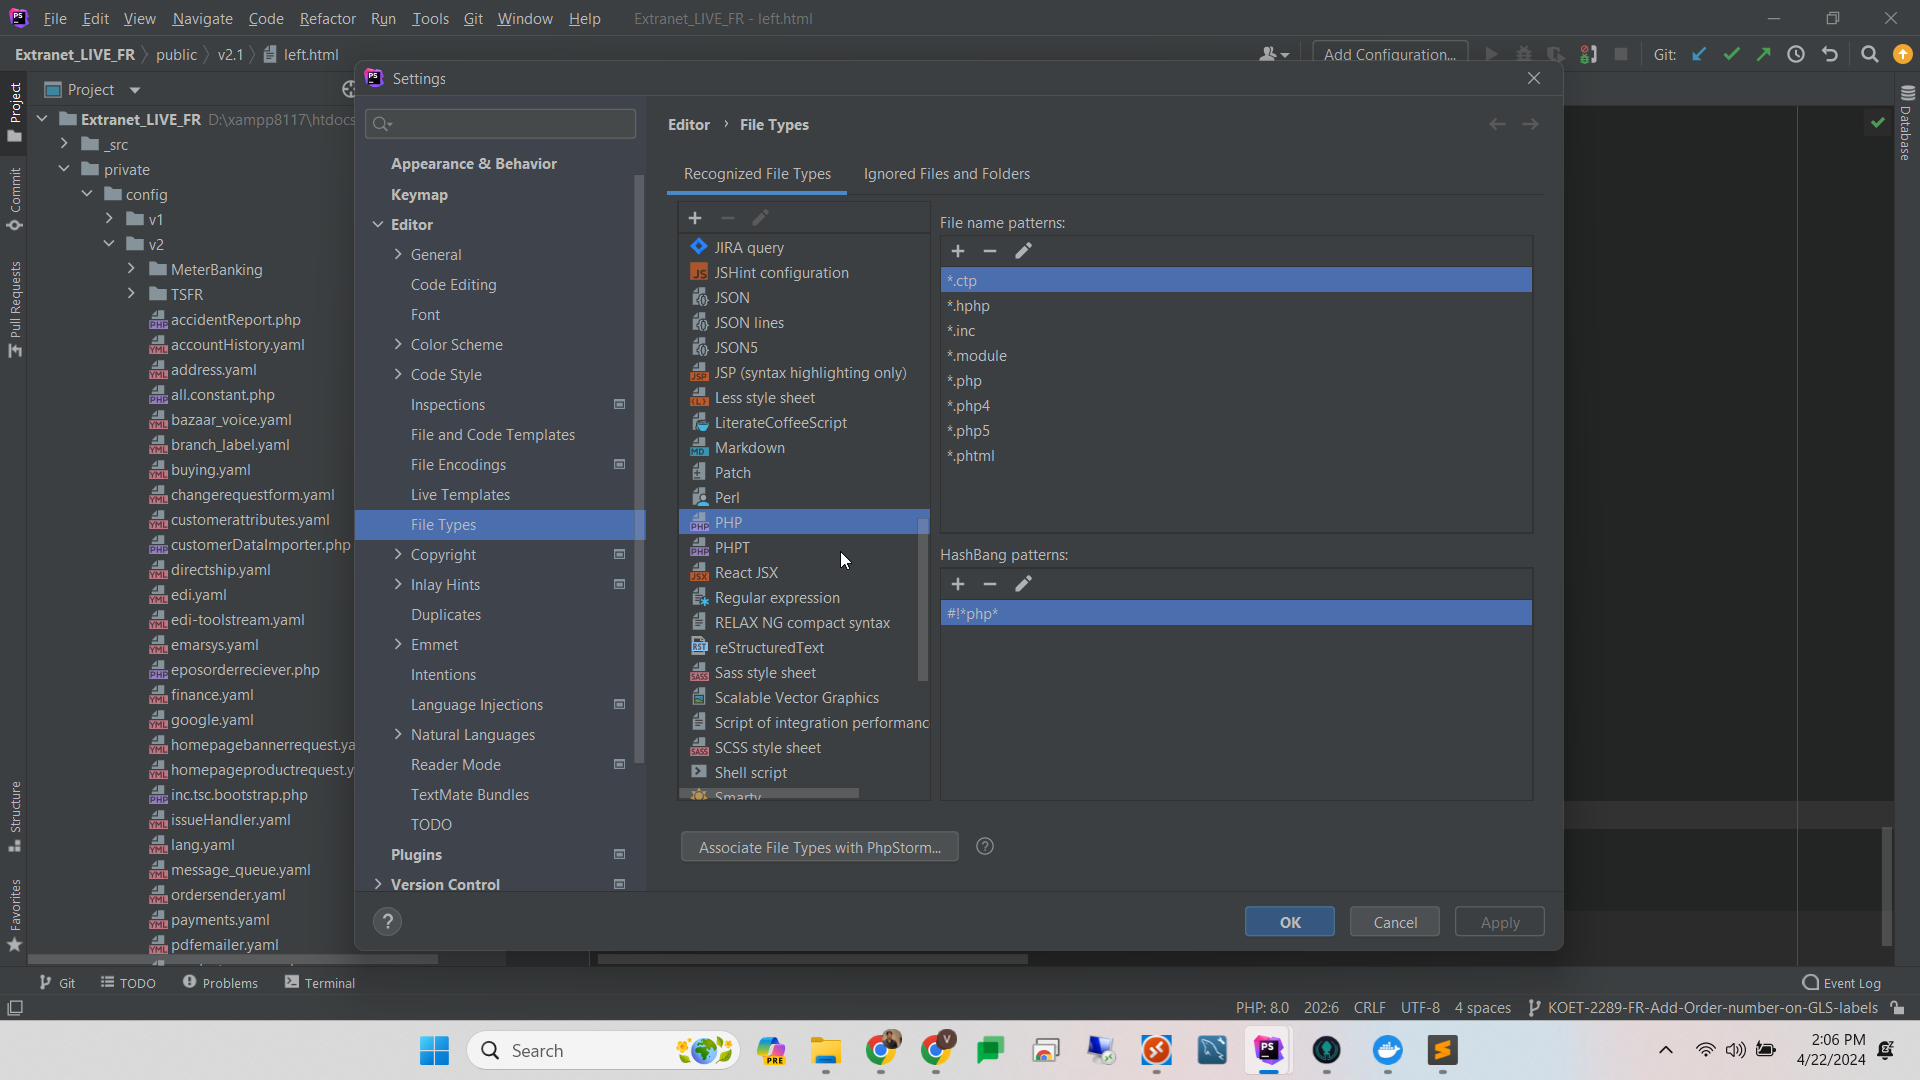This screenshot has height=1080, width=1920.
Task: Open the Database tool window
Action: [1906, 125]
